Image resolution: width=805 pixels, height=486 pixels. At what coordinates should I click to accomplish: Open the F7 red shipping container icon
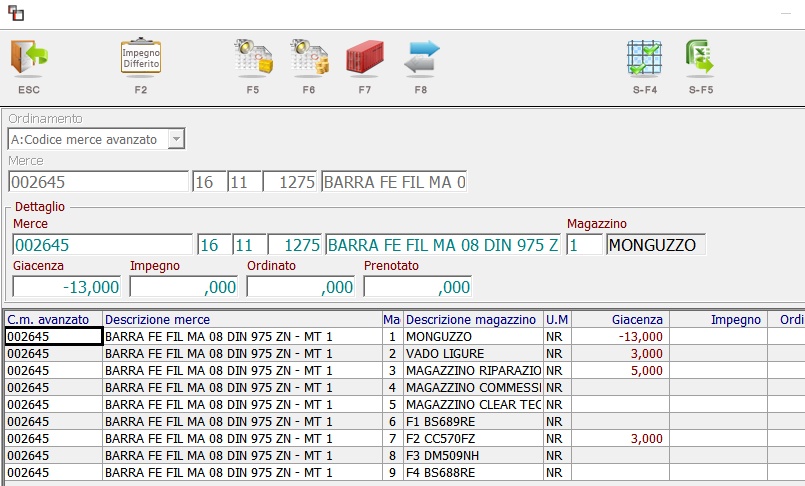coord(365,57)
